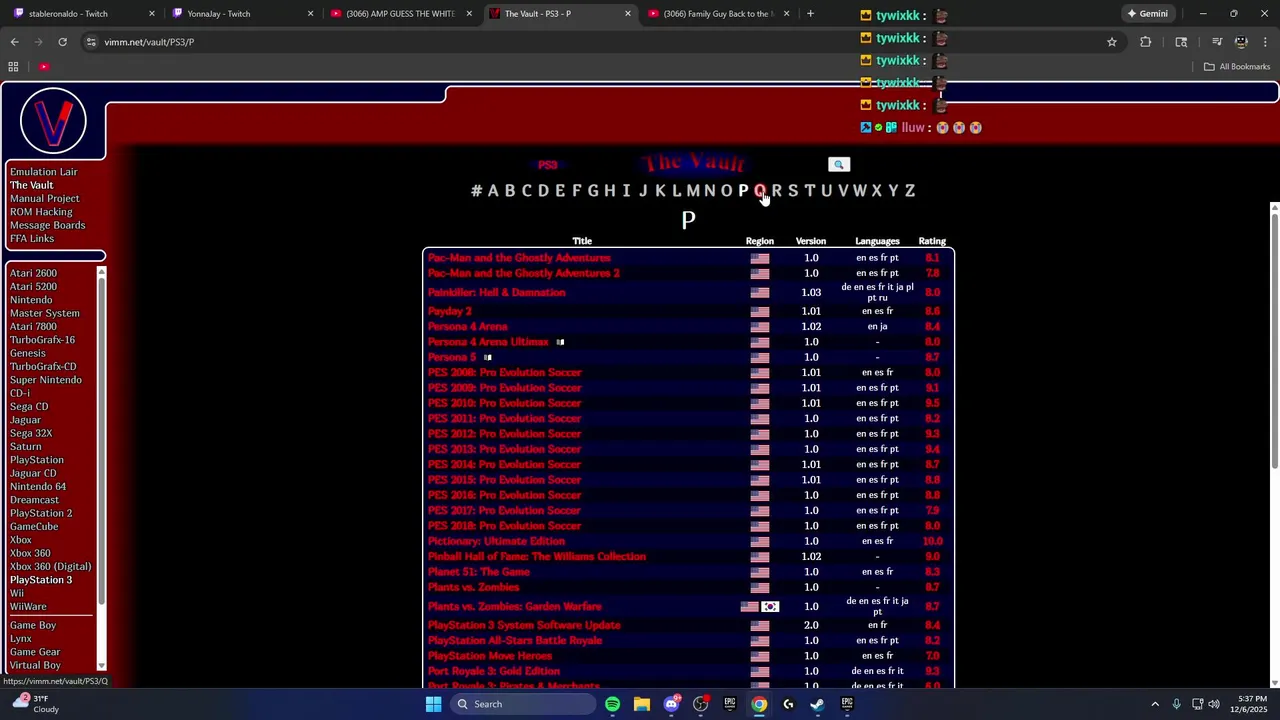The height and width of the screenshot is (720, 1280).
Task: Open the YouTube bookmark shortcut
Action: (44, 67)
